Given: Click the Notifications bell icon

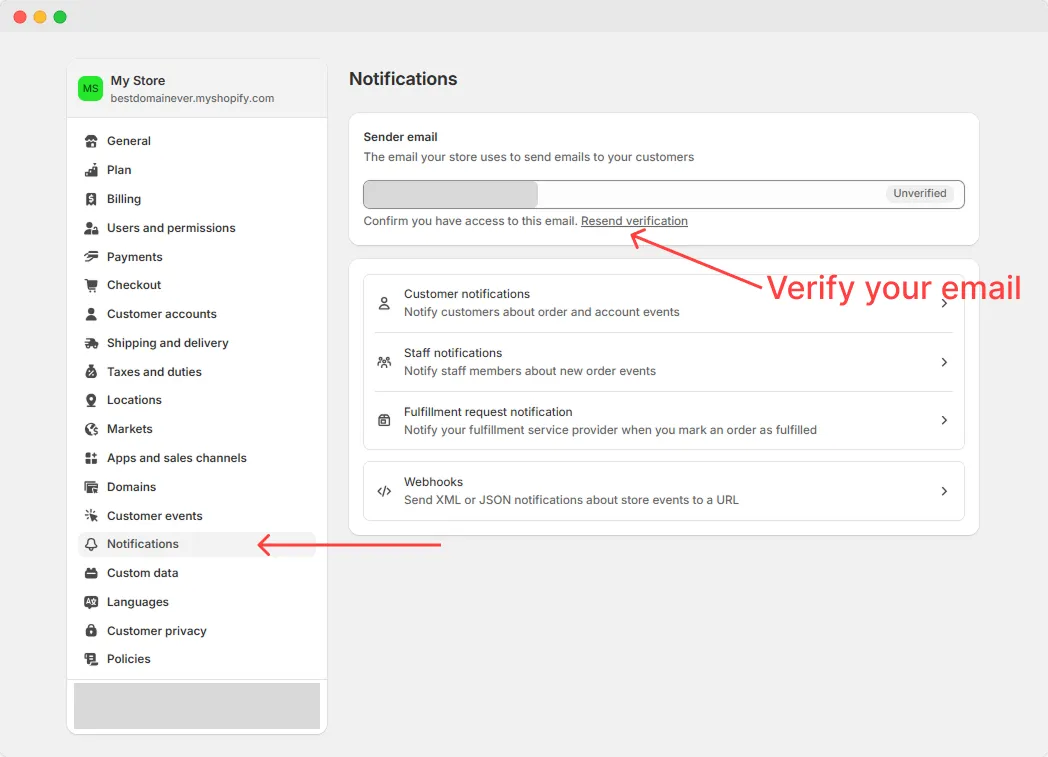Looking at the screenshot, I should coord(92,544).
